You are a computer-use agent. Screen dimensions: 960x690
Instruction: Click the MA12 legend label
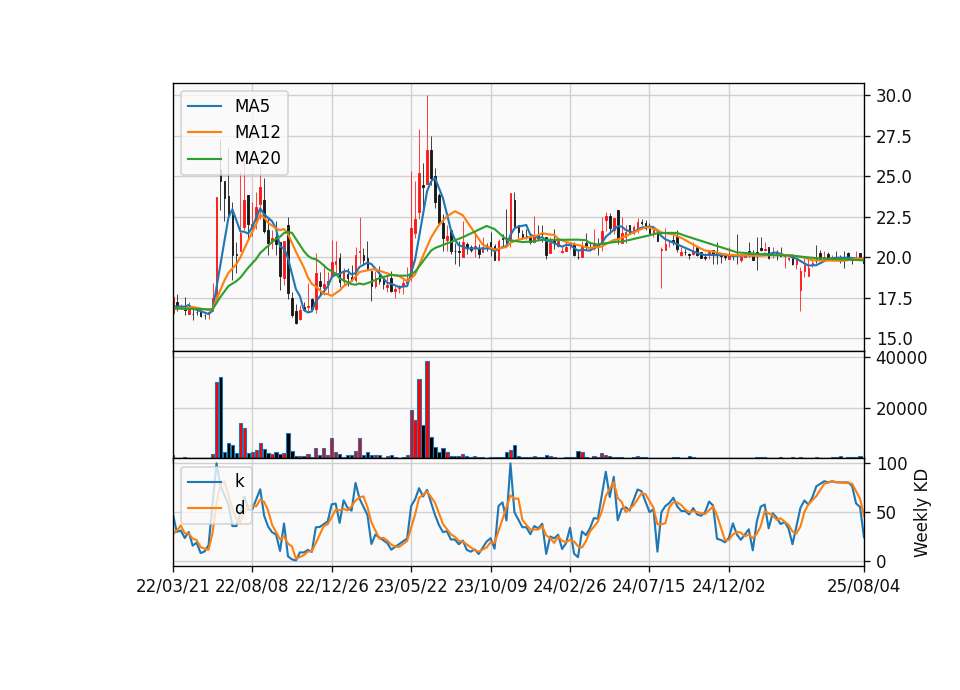[x=257, y=132]
